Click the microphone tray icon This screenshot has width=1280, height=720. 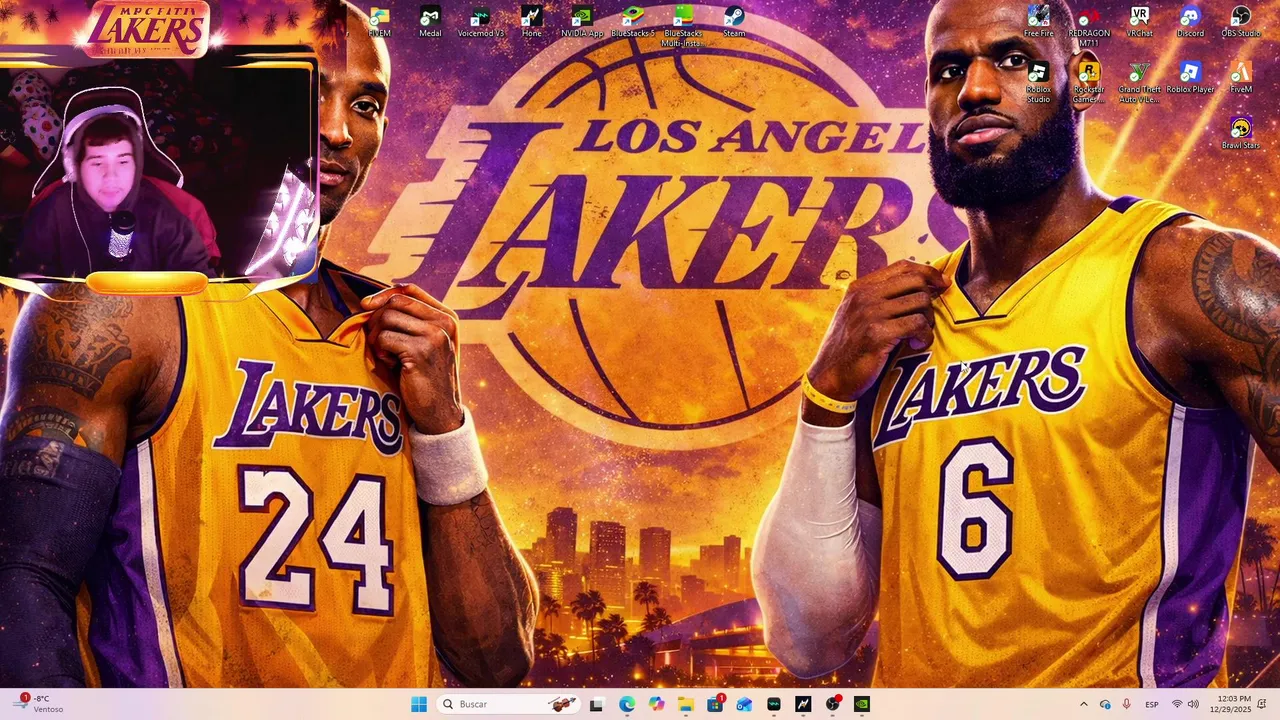[1127, 704]
